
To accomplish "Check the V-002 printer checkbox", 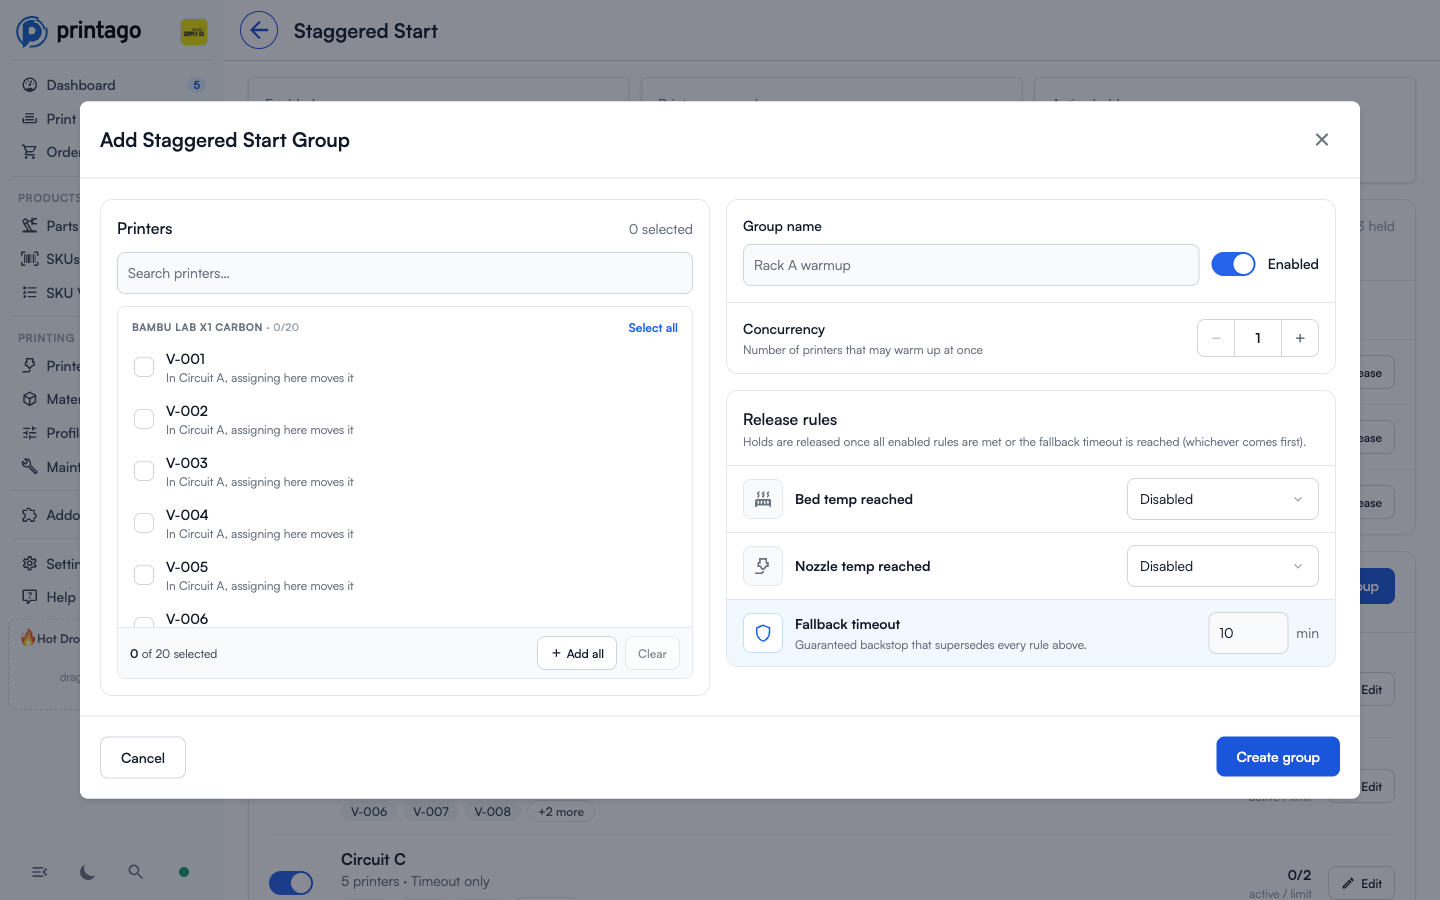I will click(144, 419).
